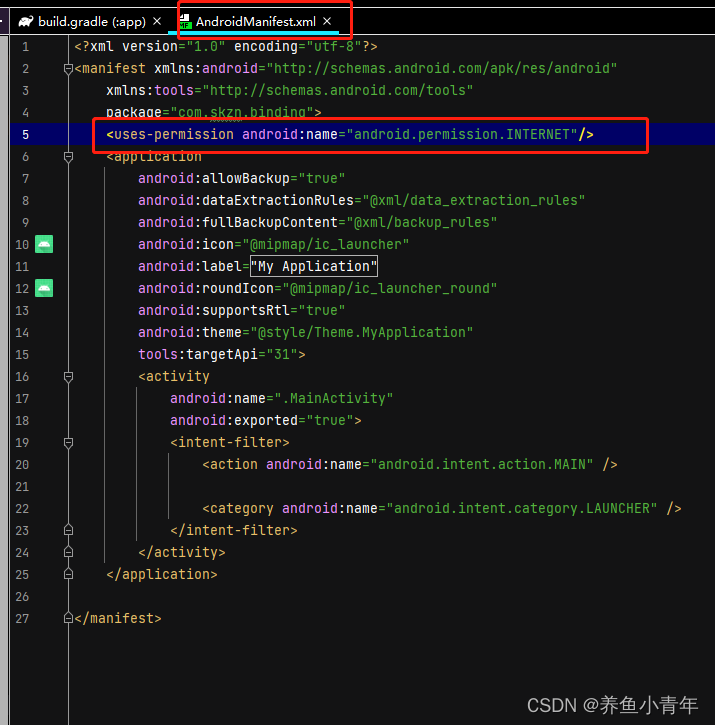Click line number 11 in the gutter

[22, 267]
